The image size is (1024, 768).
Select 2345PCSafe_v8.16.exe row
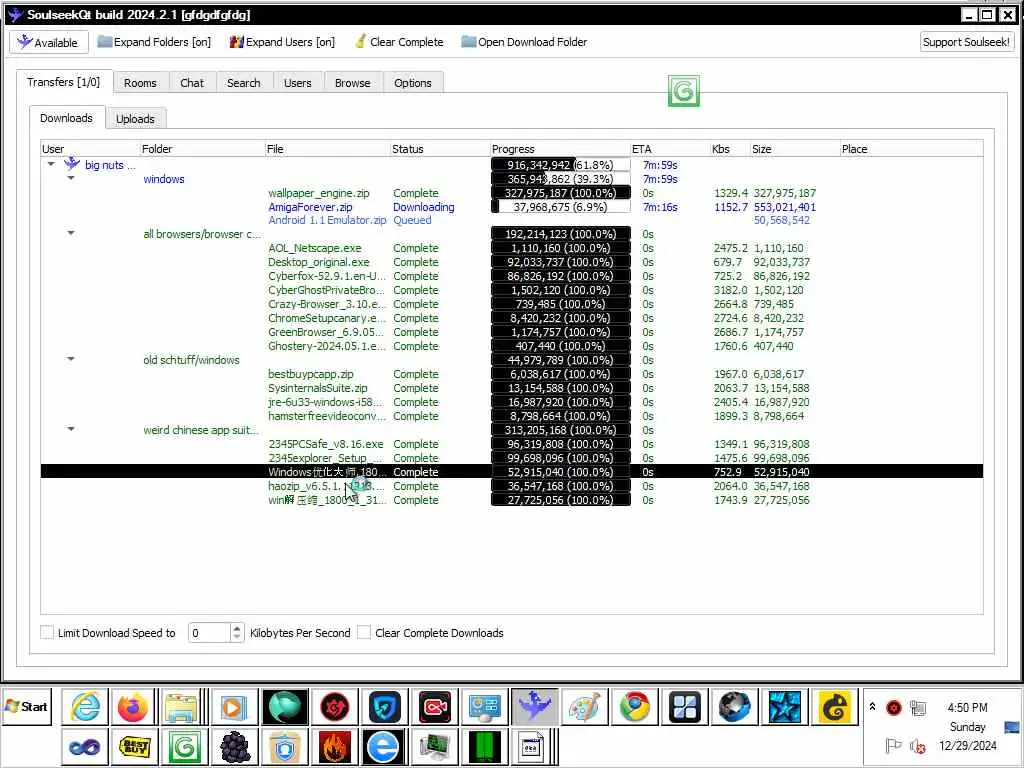click(511, 444)
